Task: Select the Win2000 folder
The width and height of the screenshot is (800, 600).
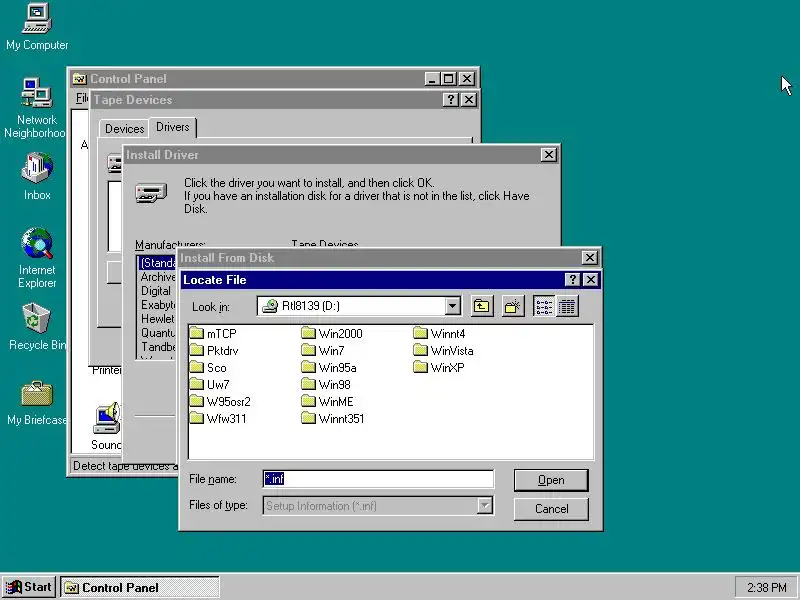Action: pyautogui.click(x=332, y=334)
